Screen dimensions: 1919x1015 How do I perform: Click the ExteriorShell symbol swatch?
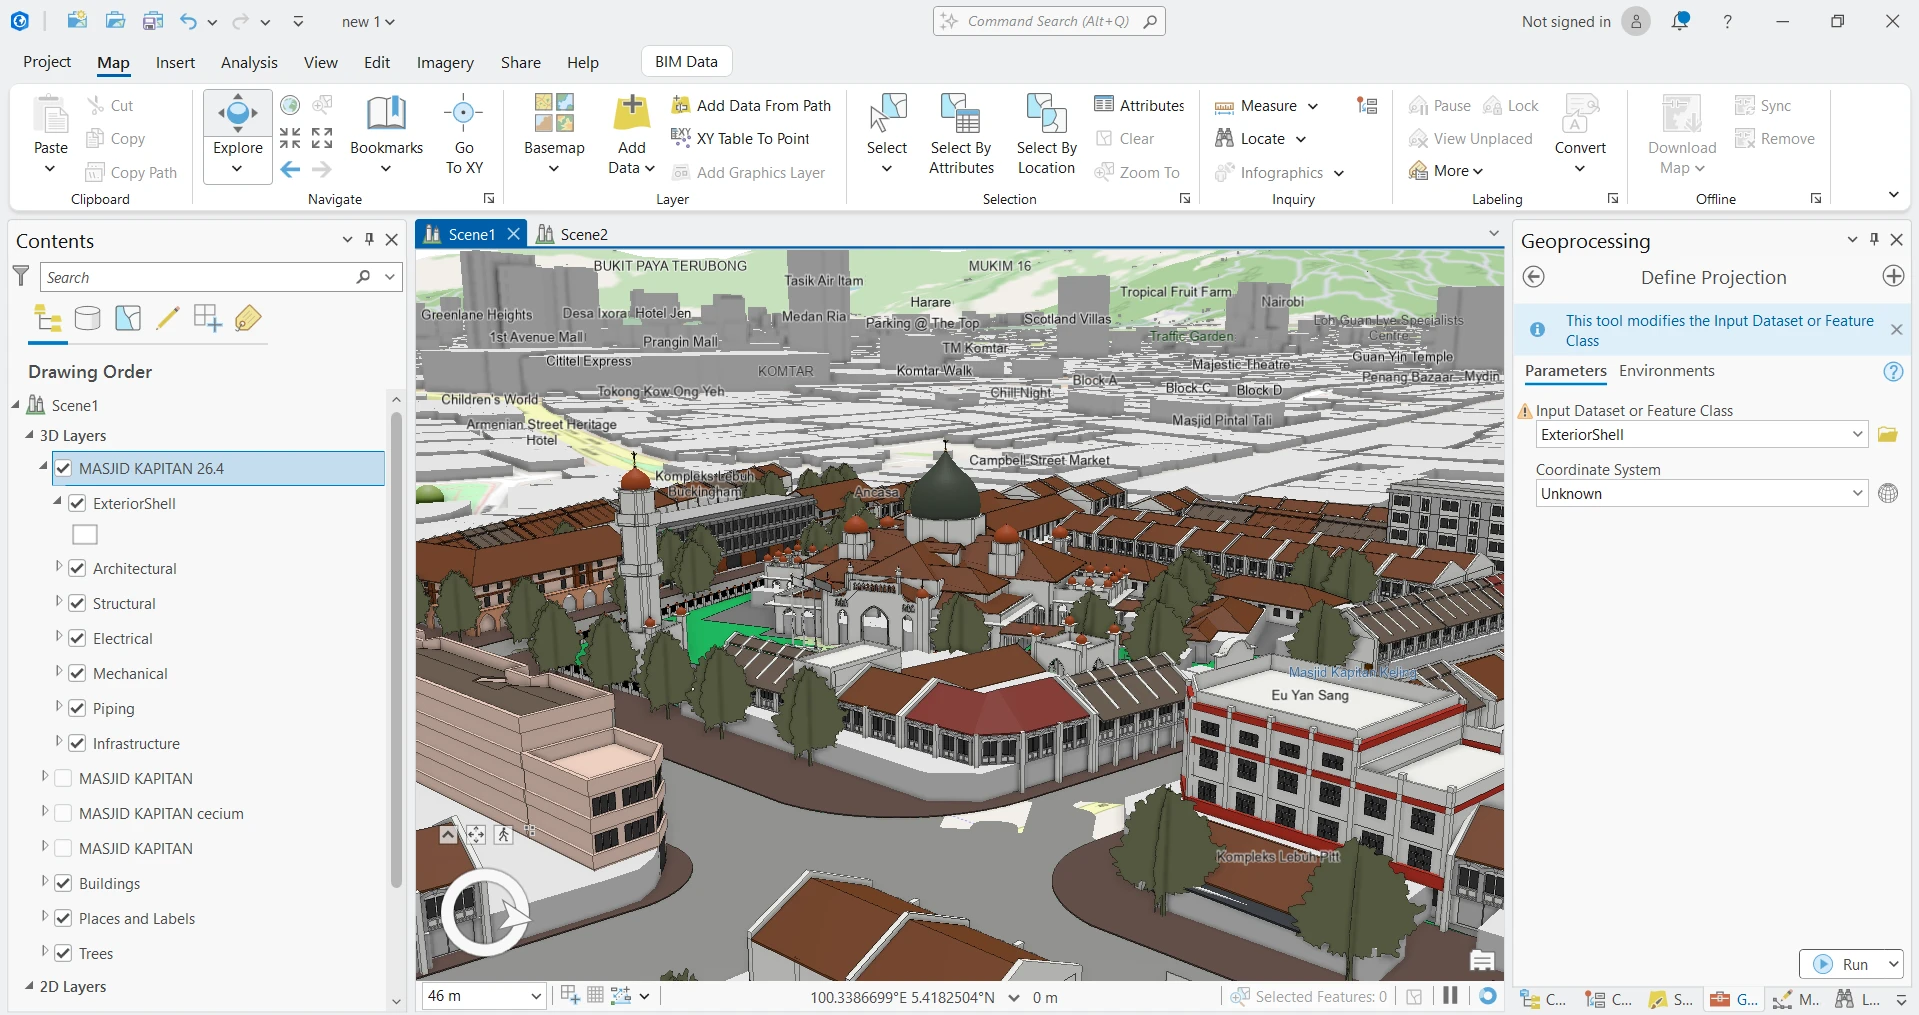[85, 535]
